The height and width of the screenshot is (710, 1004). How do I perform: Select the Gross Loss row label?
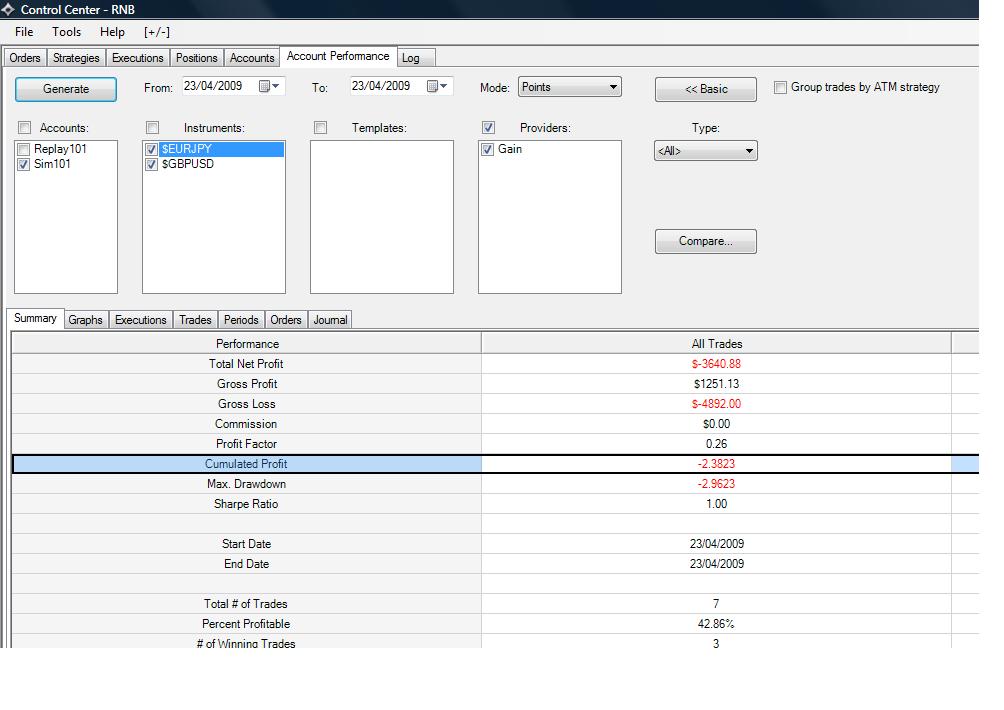pos(247,404)
